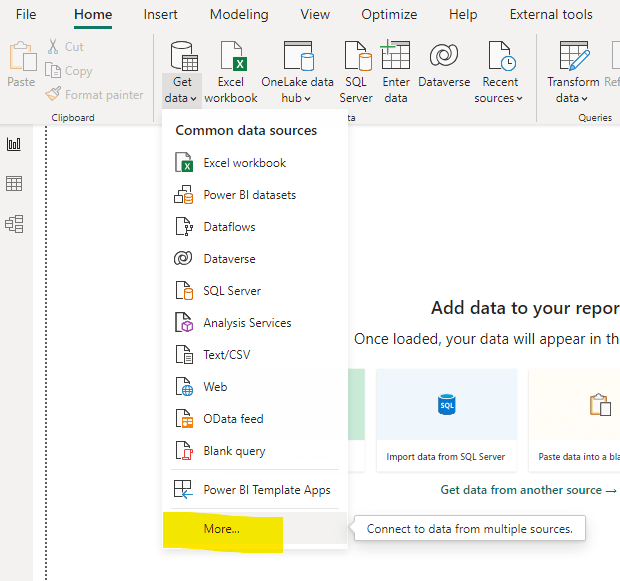Select Power BI Template Apps entry
Screen dimensions: 620x581
click(266, 490)
